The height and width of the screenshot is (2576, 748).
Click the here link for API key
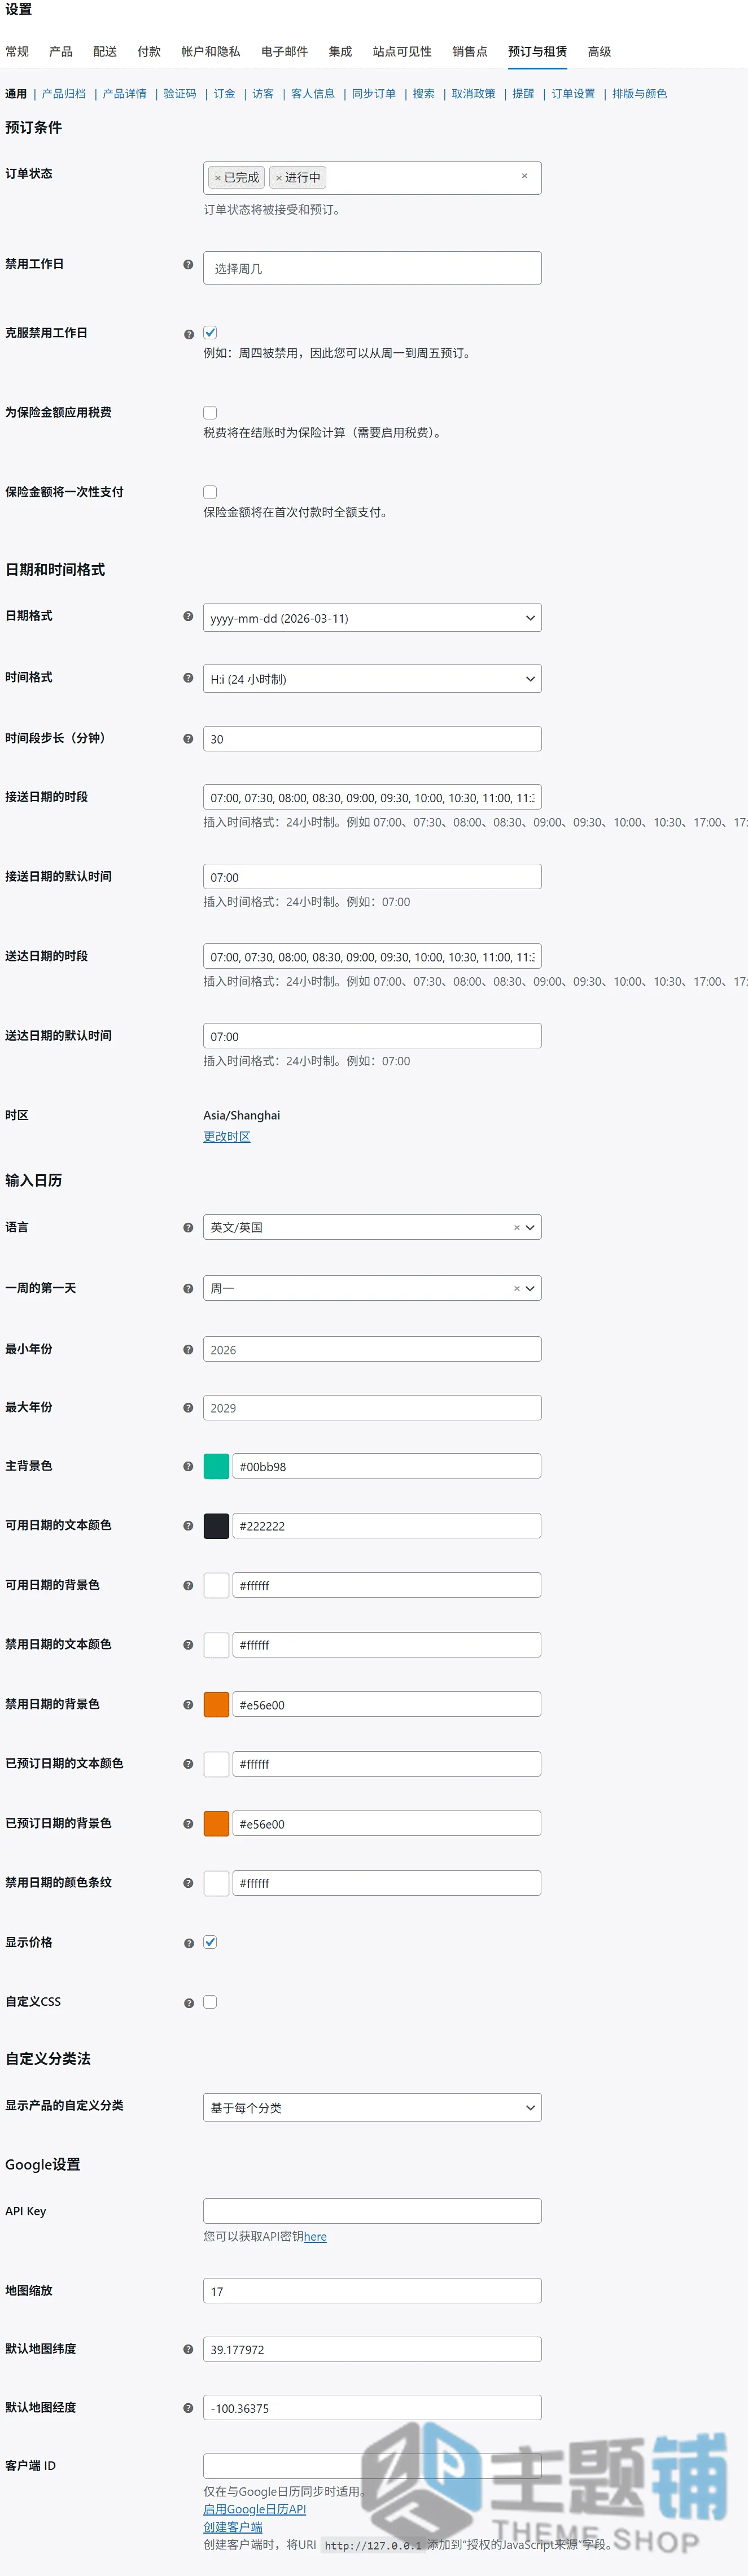click(x=315, y=2237)
